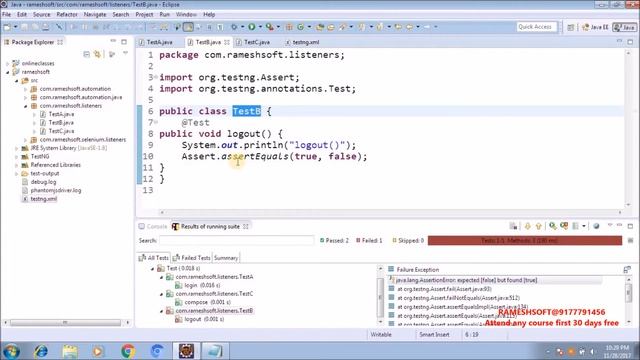Click the layout icon in results view
Viewport: 640px width, 360px height.
tap(576, 226)
